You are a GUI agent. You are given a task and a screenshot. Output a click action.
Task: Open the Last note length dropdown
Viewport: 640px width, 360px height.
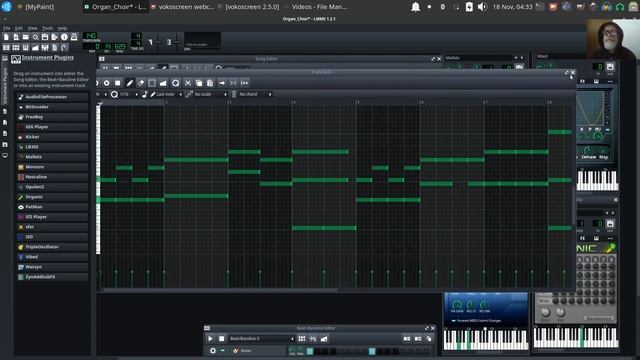point(167,94)
